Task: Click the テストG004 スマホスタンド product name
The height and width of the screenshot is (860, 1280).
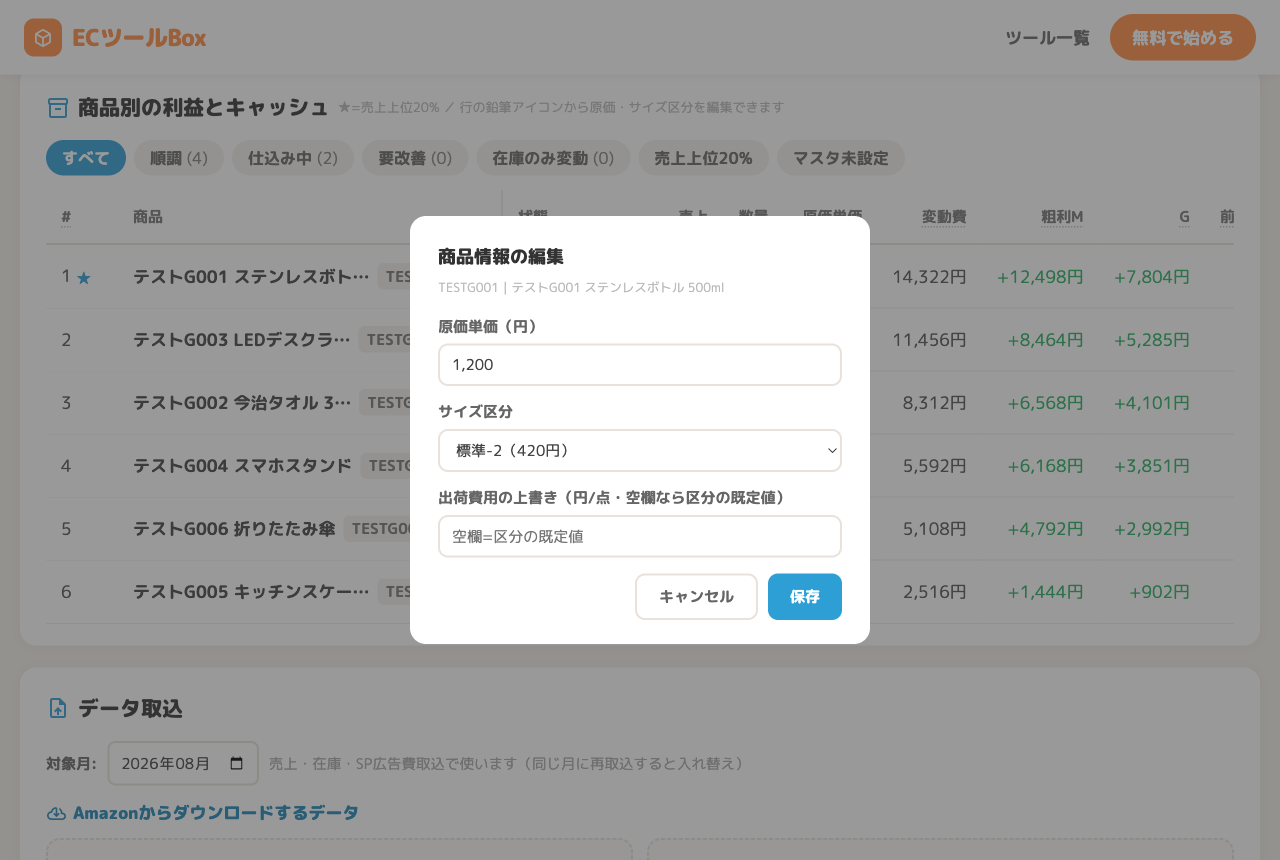Action: 243,466
